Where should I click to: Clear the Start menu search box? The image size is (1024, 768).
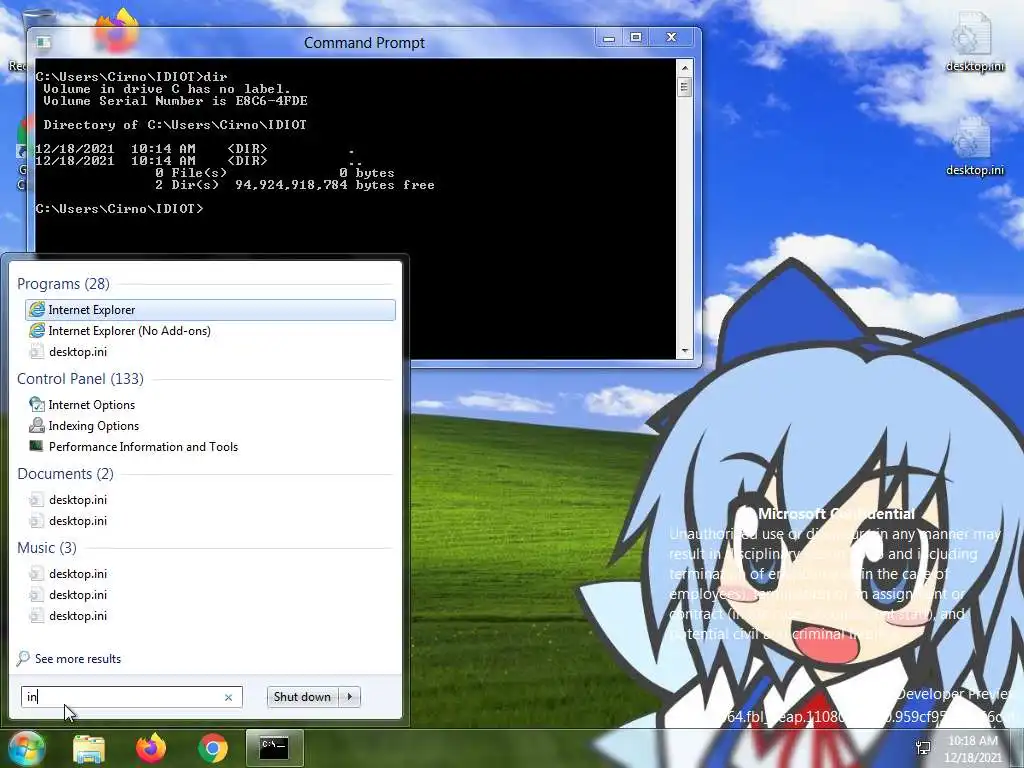click(x=229, y=697)
